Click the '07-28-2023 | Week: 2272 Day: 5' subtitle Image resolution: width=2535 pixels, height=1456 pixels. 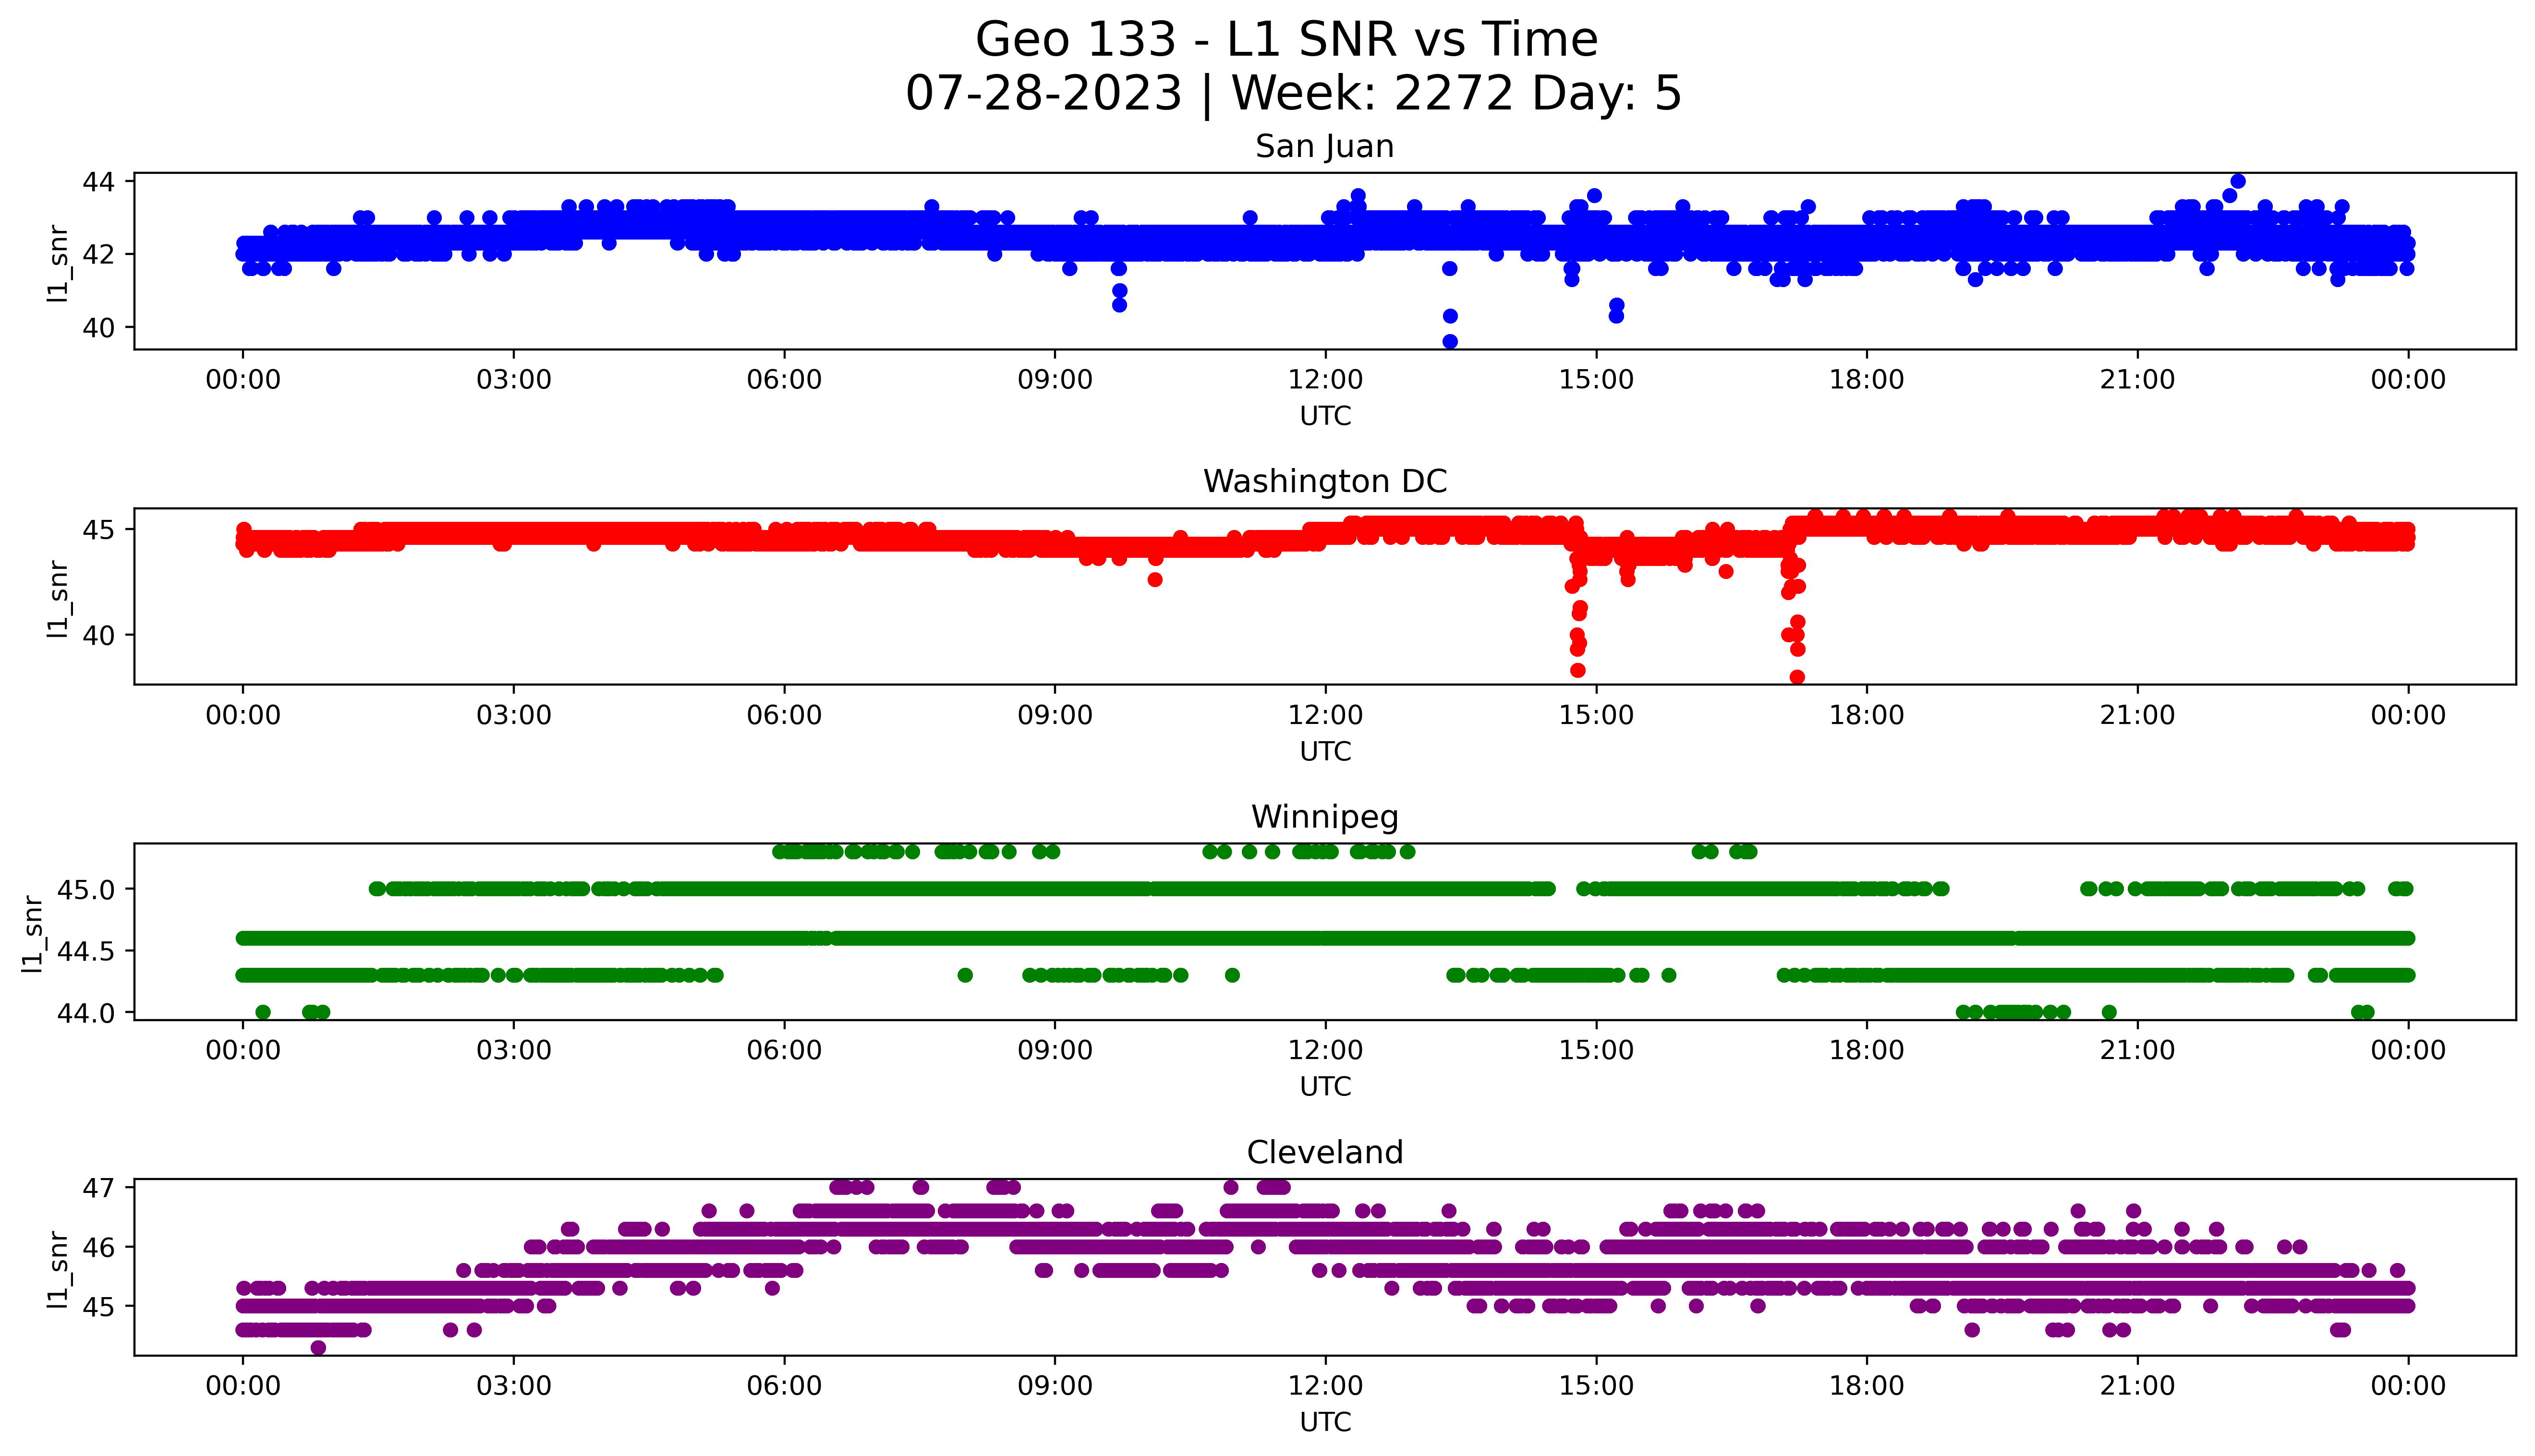[x=1293, y=93]
